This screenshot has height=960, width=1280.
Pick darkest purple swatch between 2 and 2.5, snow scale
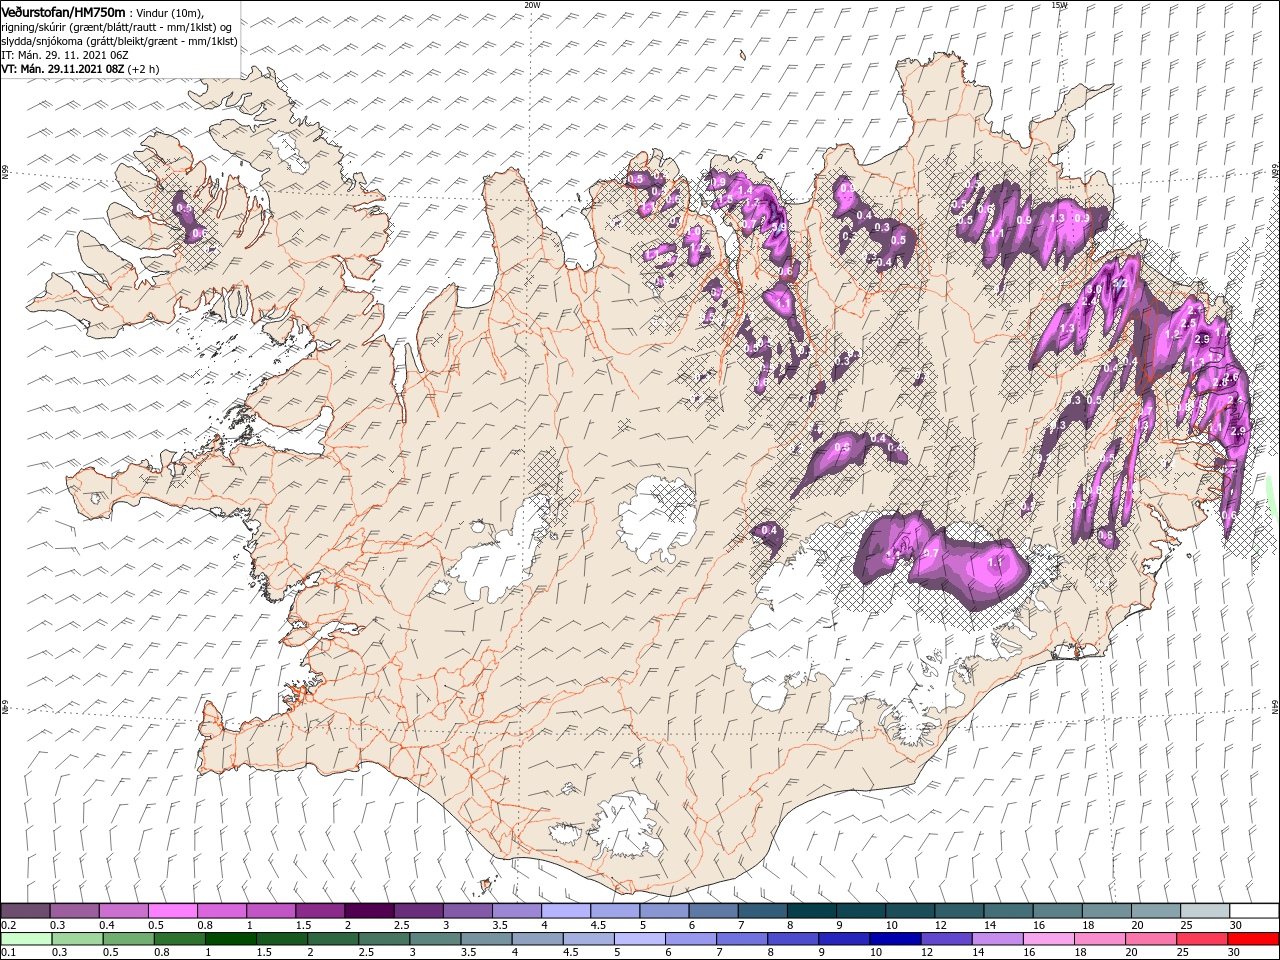[368, 911]
